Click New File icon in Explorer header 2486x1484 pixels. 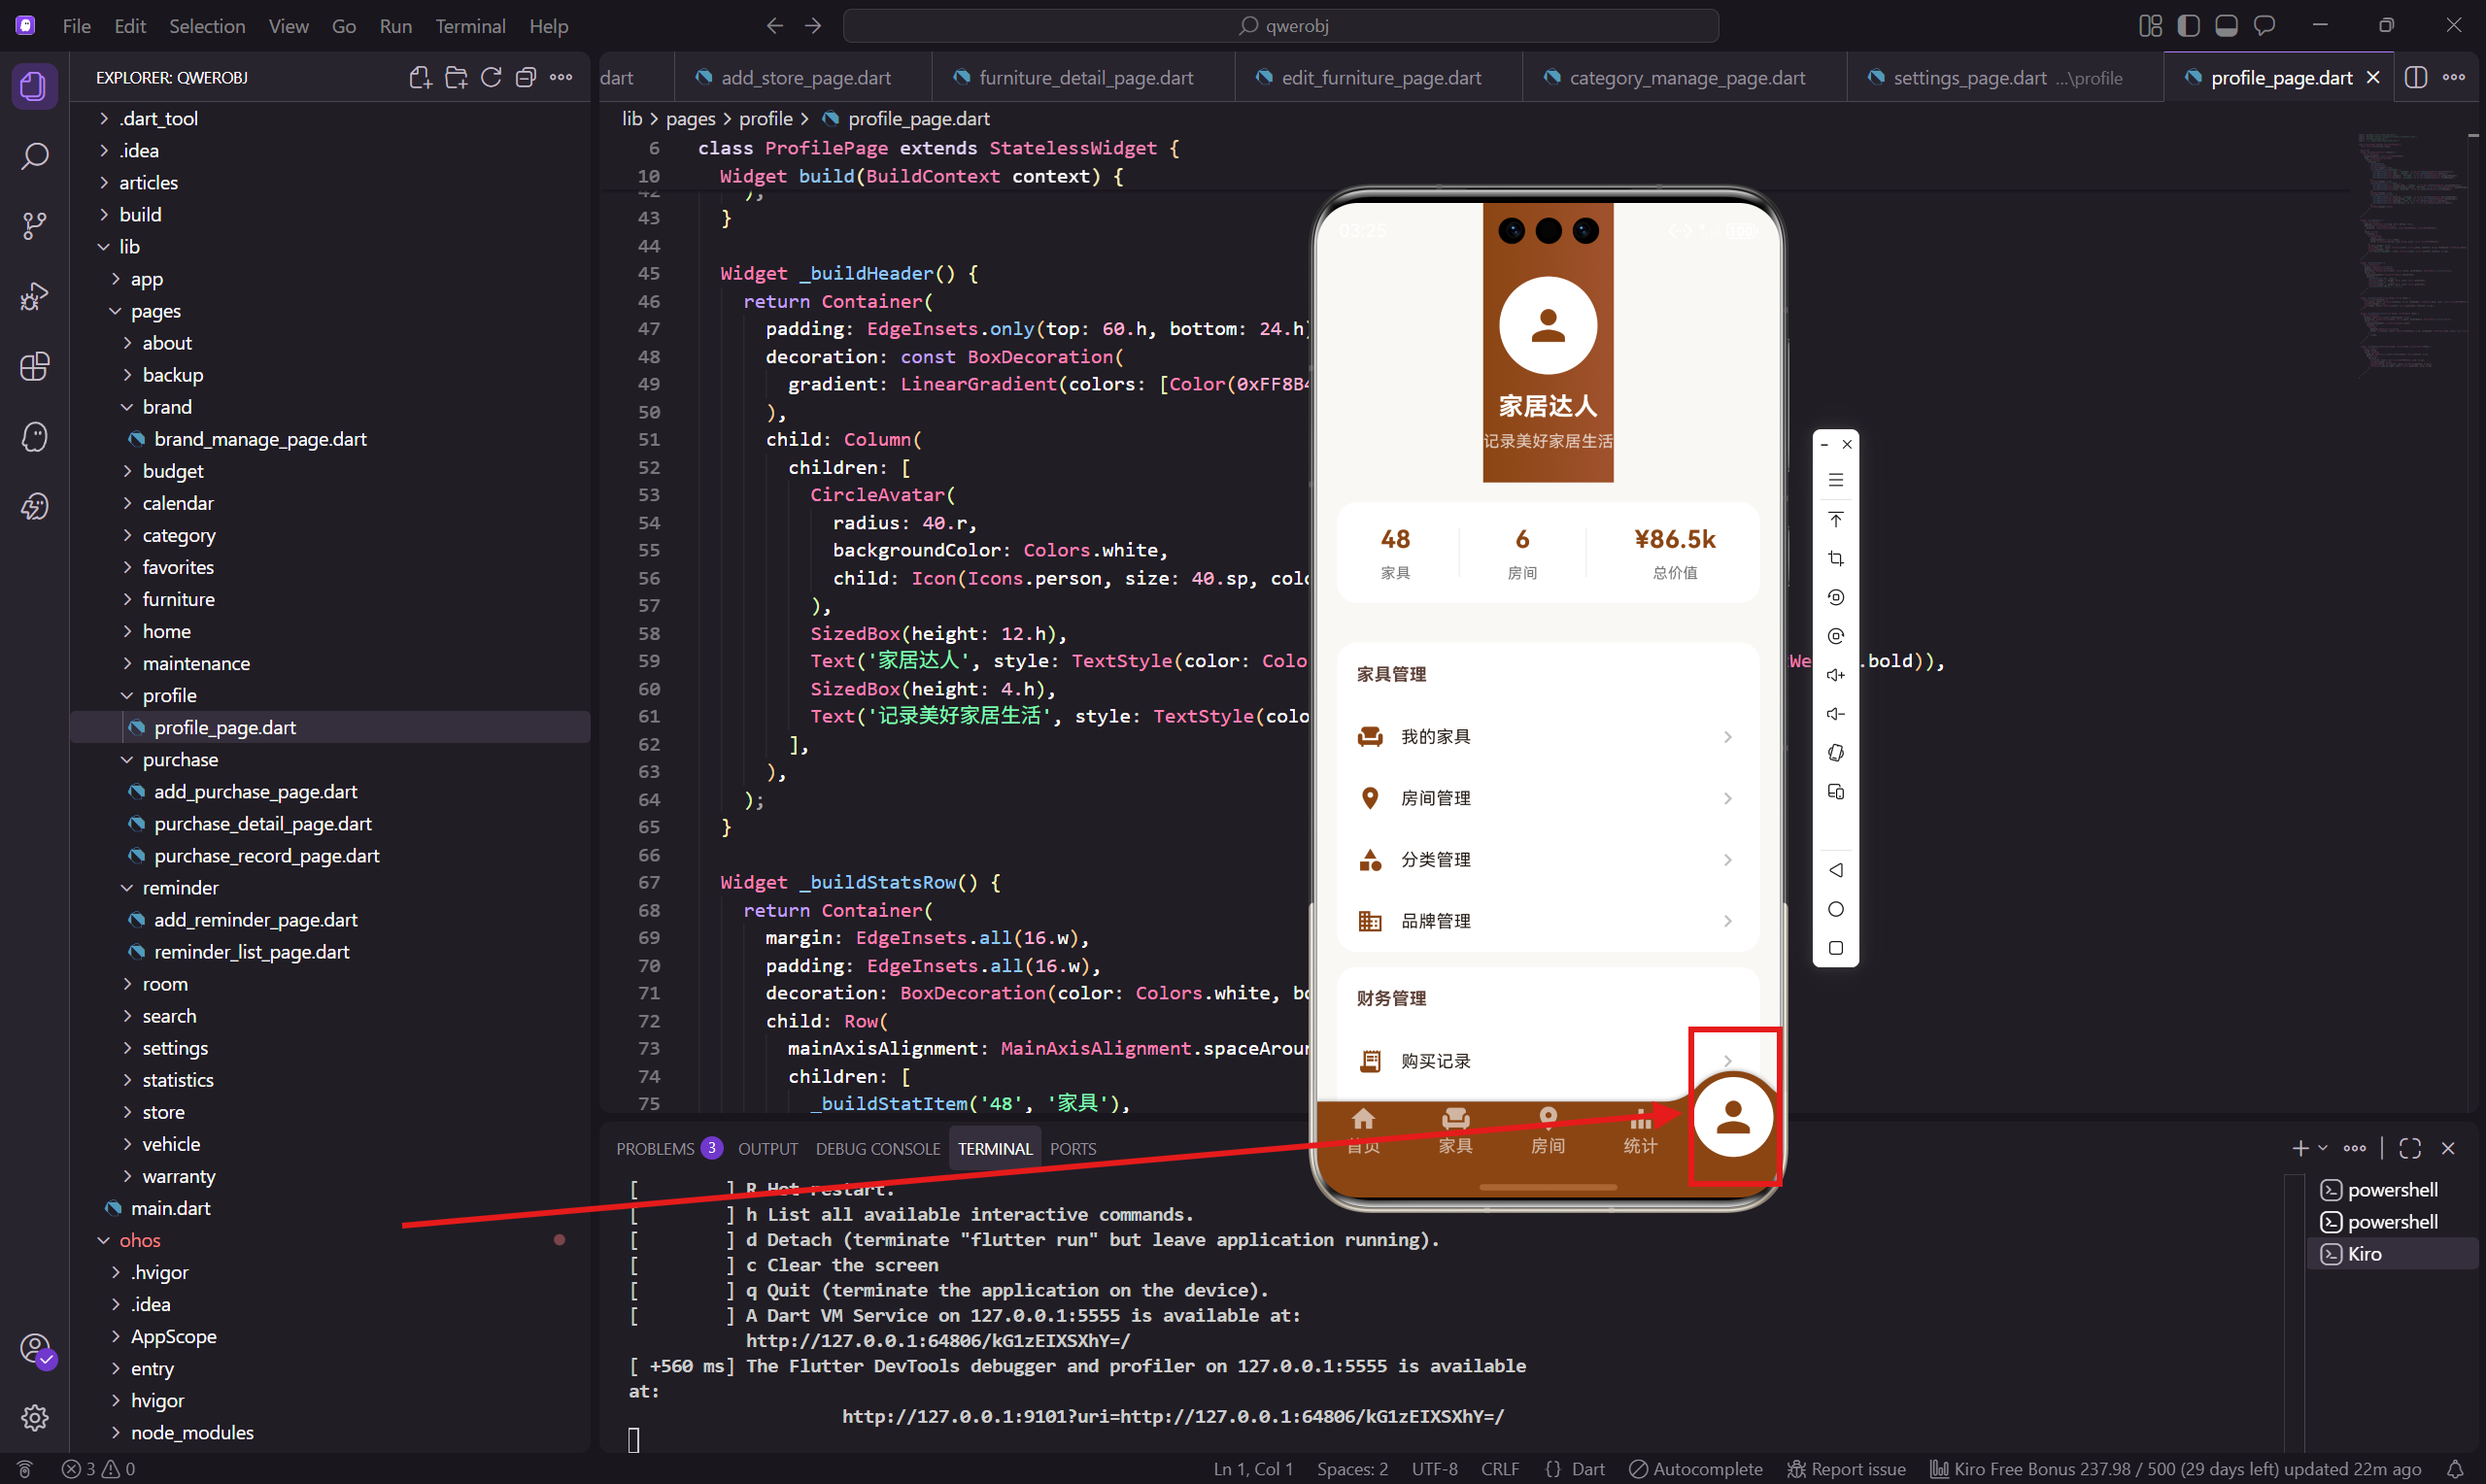(421, 77)
